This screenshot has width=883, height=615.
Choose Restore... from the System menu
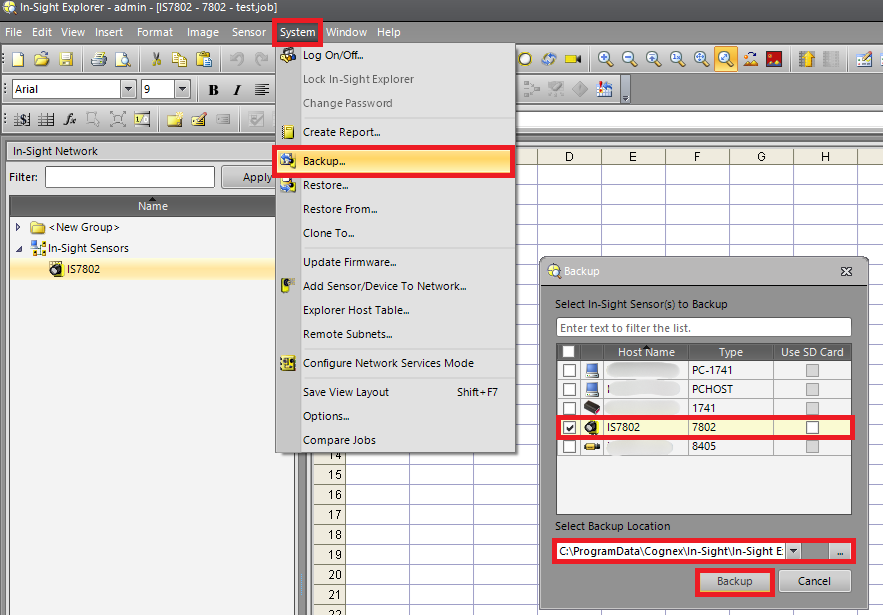[x=325, y=185]
